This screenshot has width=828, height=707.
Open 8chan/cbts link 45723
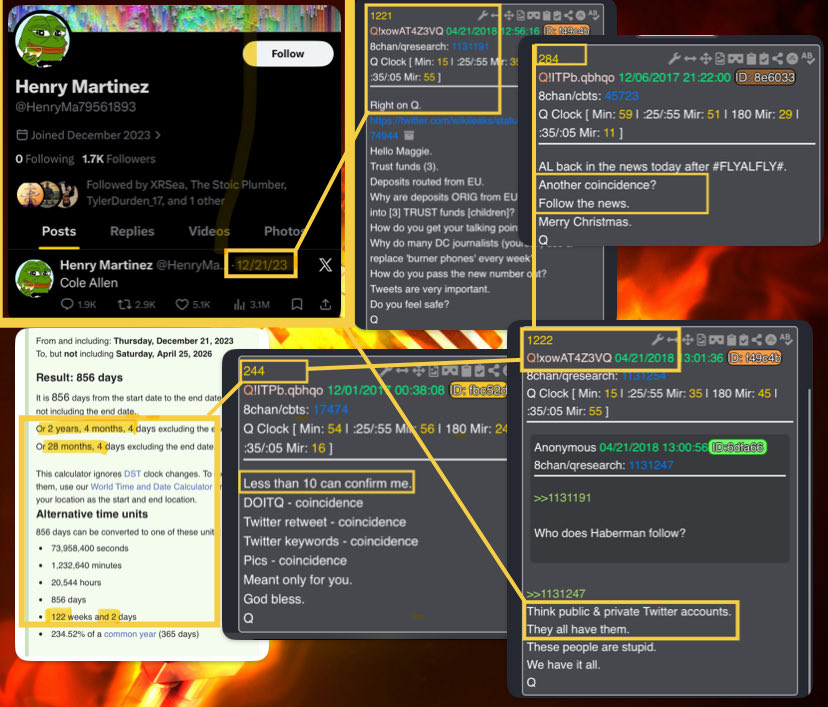point(622,96)
